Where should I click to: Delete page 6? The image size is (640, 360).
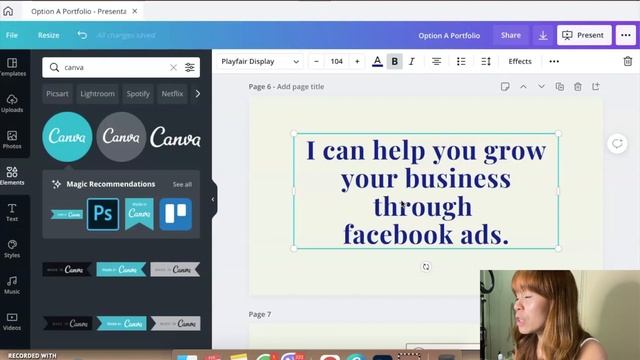(x=578, y=87)
